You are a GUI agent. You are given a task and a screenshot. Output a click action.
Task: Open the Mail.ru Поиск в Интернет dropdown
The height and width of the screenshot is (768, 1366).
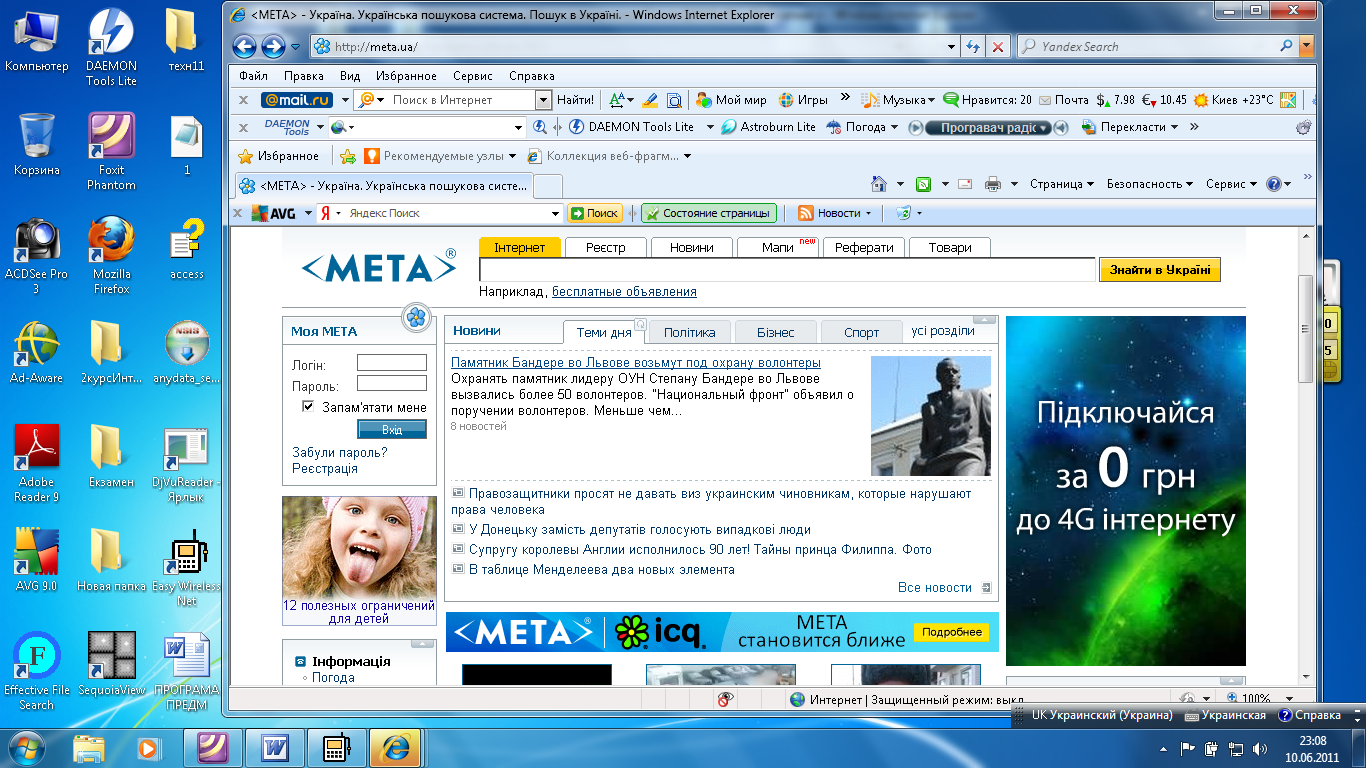click(x=543, y=100)
